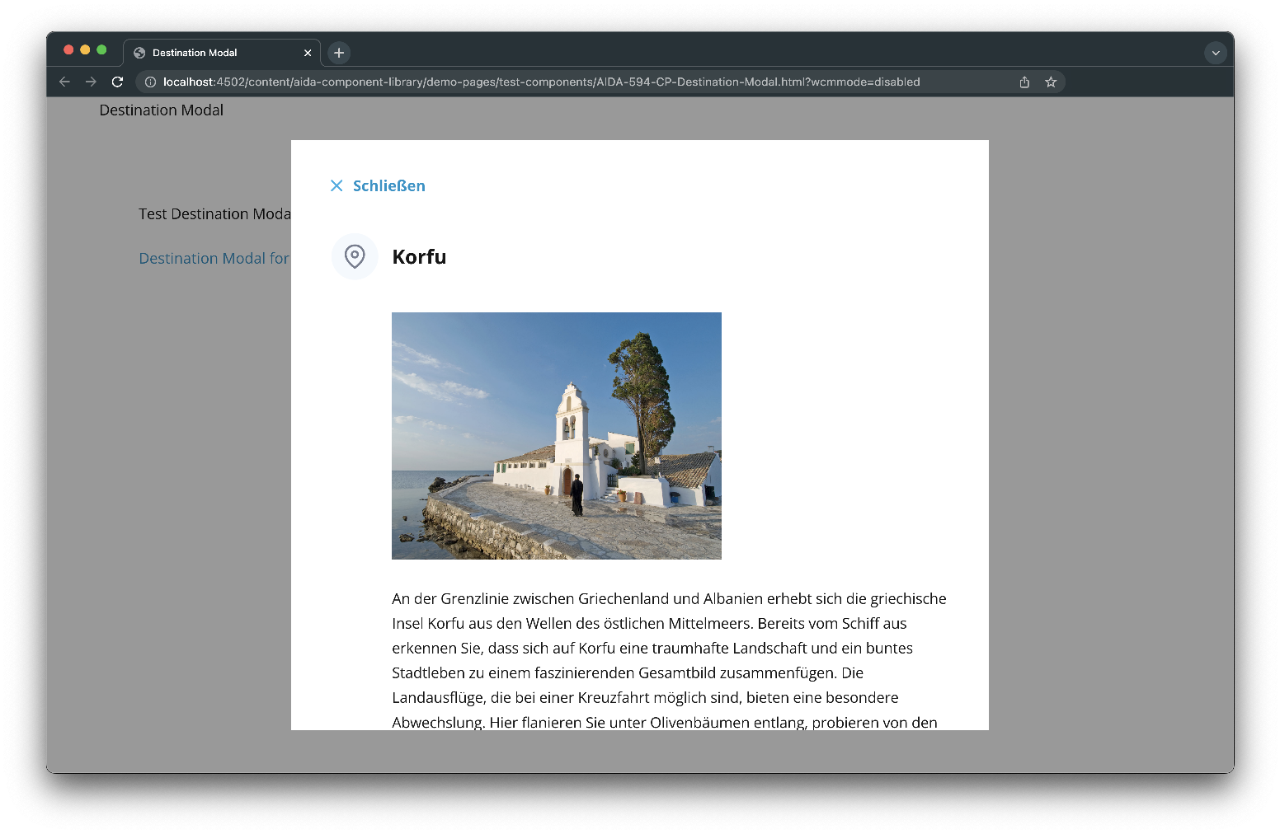1280x834 pixels.
Task: Toggle the bookmark star for this page
Action: coord(1051,81)
